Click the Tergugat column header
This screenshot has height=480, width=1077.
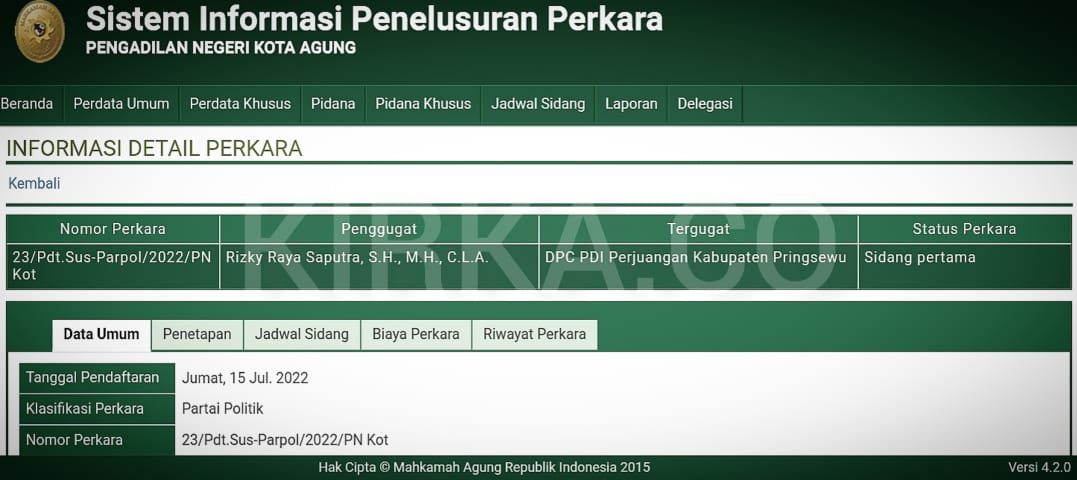[699, 229]
